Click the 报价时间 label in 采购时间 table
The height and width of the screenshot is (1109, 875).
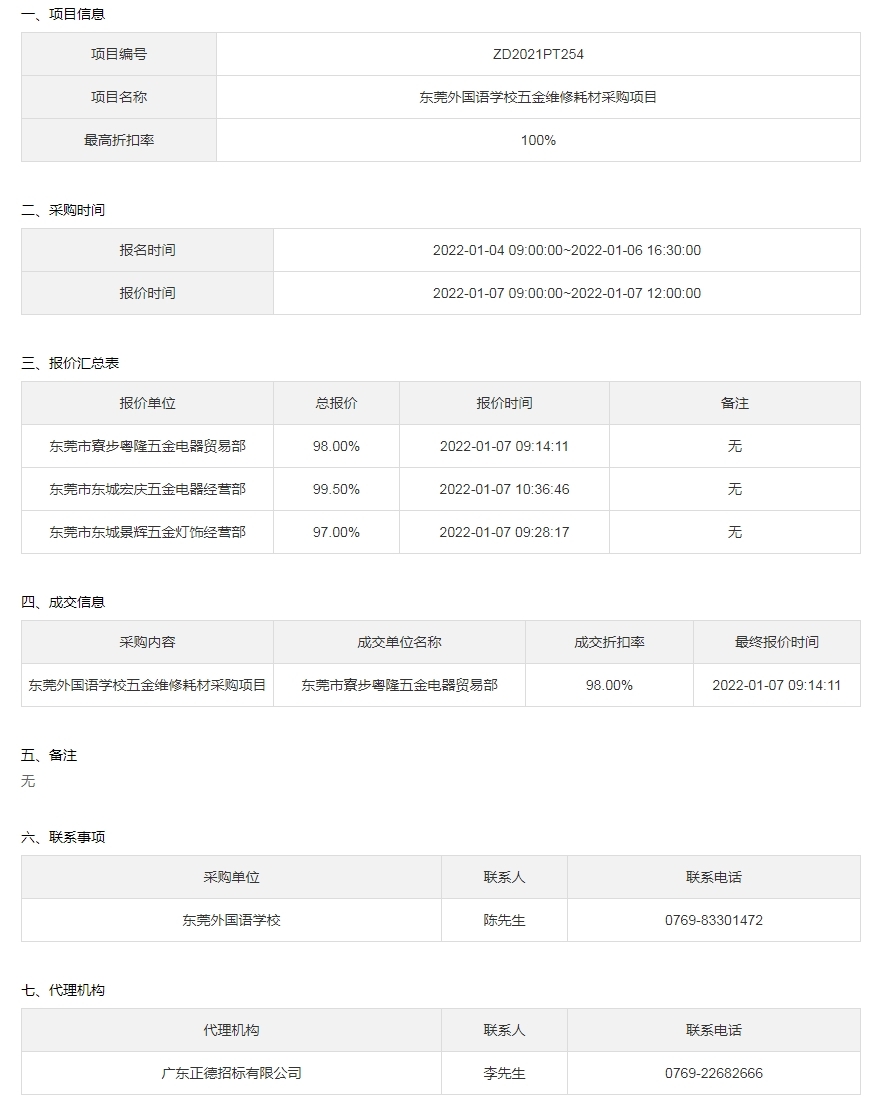[x=147, y=293]
